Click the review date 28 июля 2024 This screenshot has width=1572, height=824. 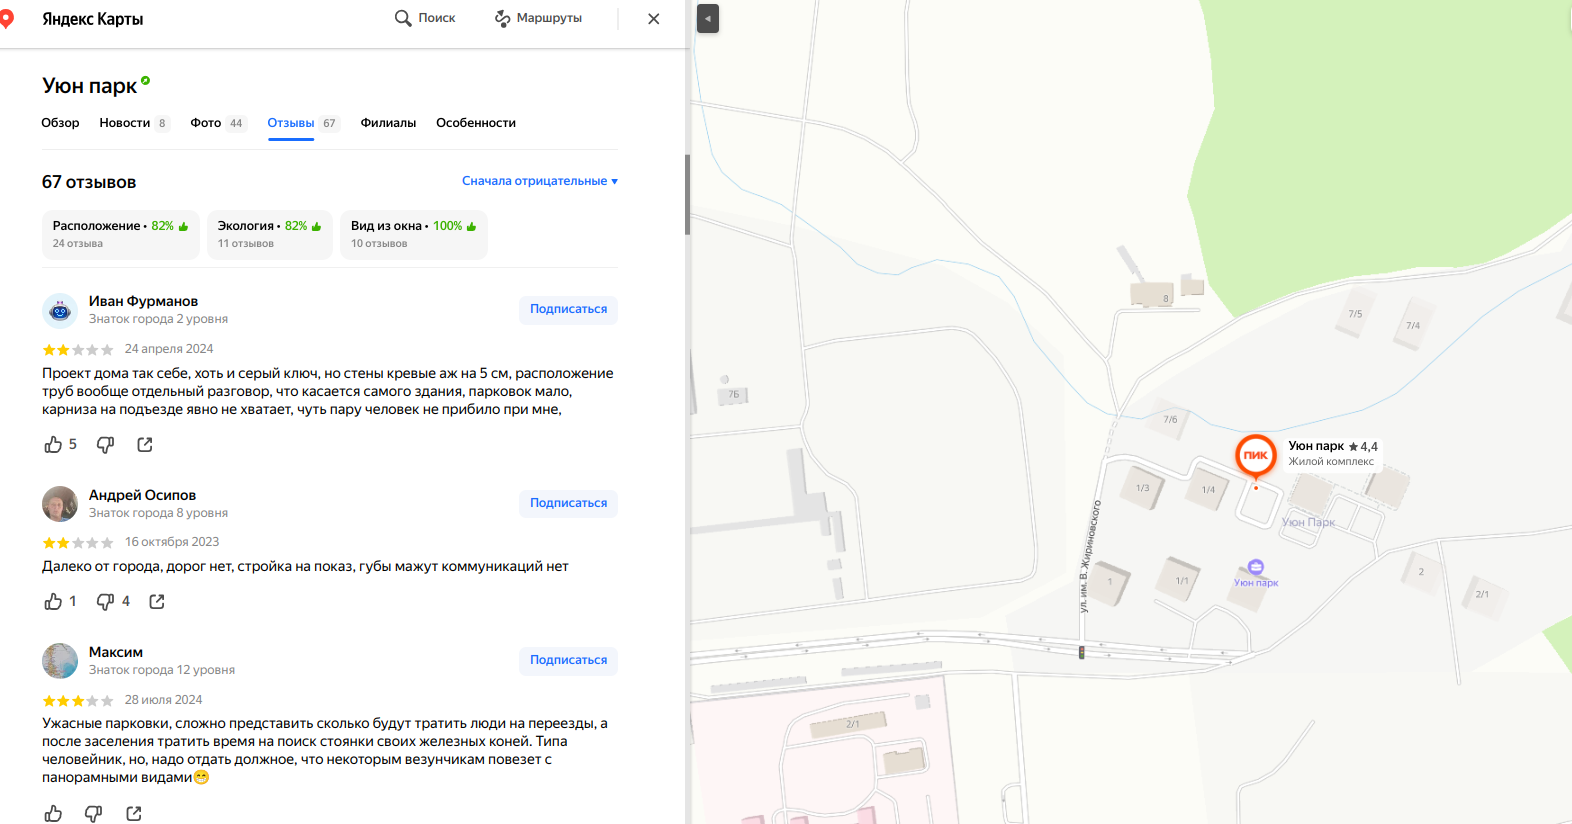pyautogui.click(x=164, y=700)
